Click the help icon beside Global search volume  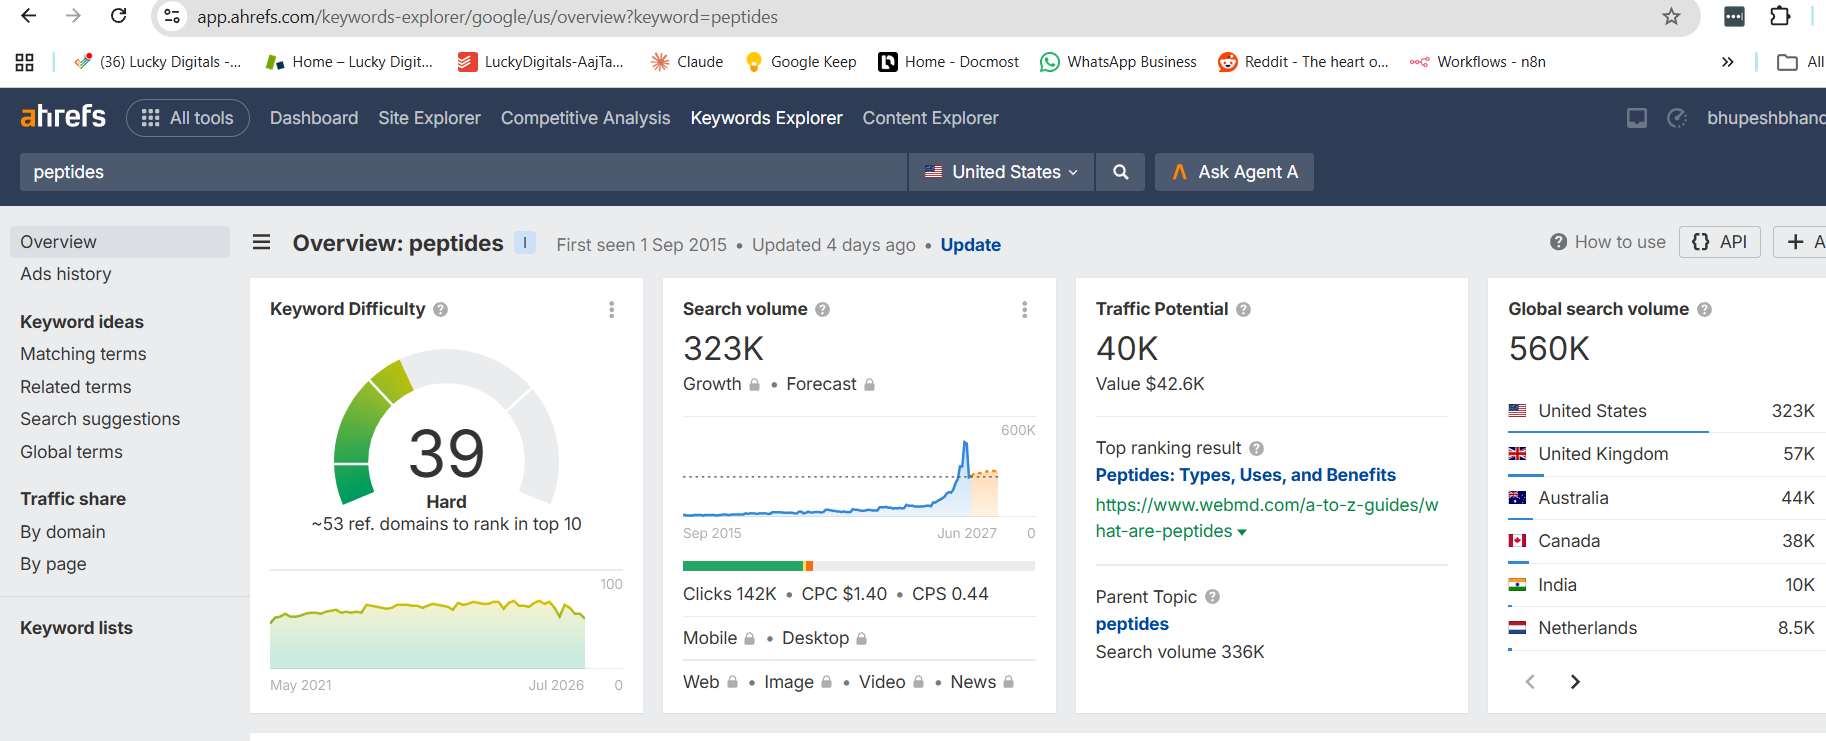pos(1705,310)
